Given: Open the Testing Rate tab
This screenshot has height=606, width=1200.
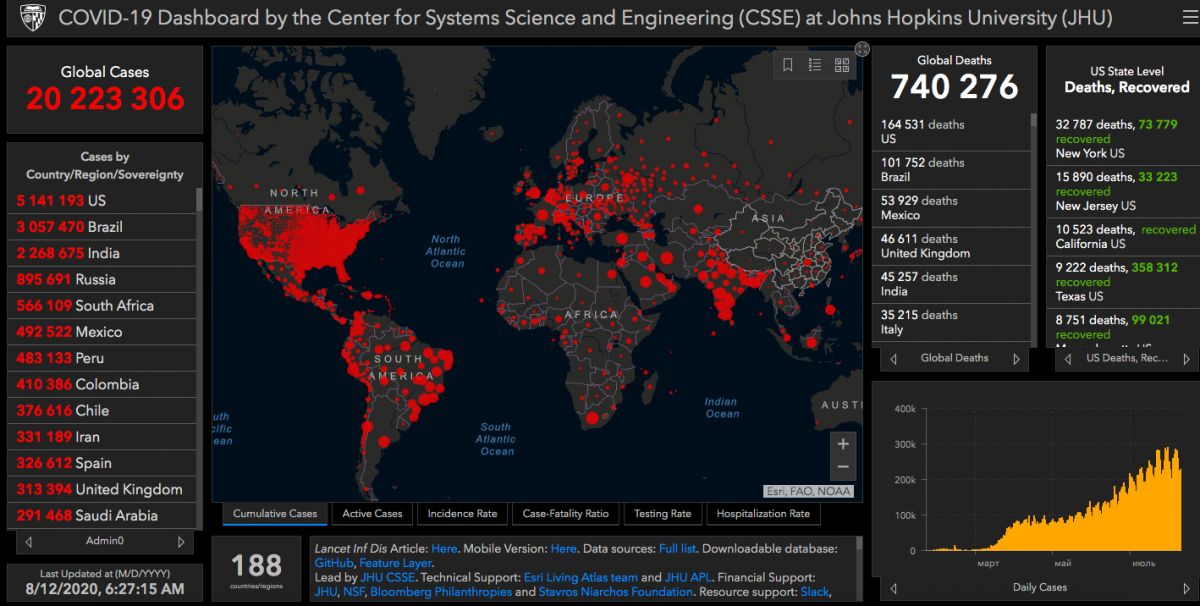Looking at the screenshot, I should click(662, 514).
